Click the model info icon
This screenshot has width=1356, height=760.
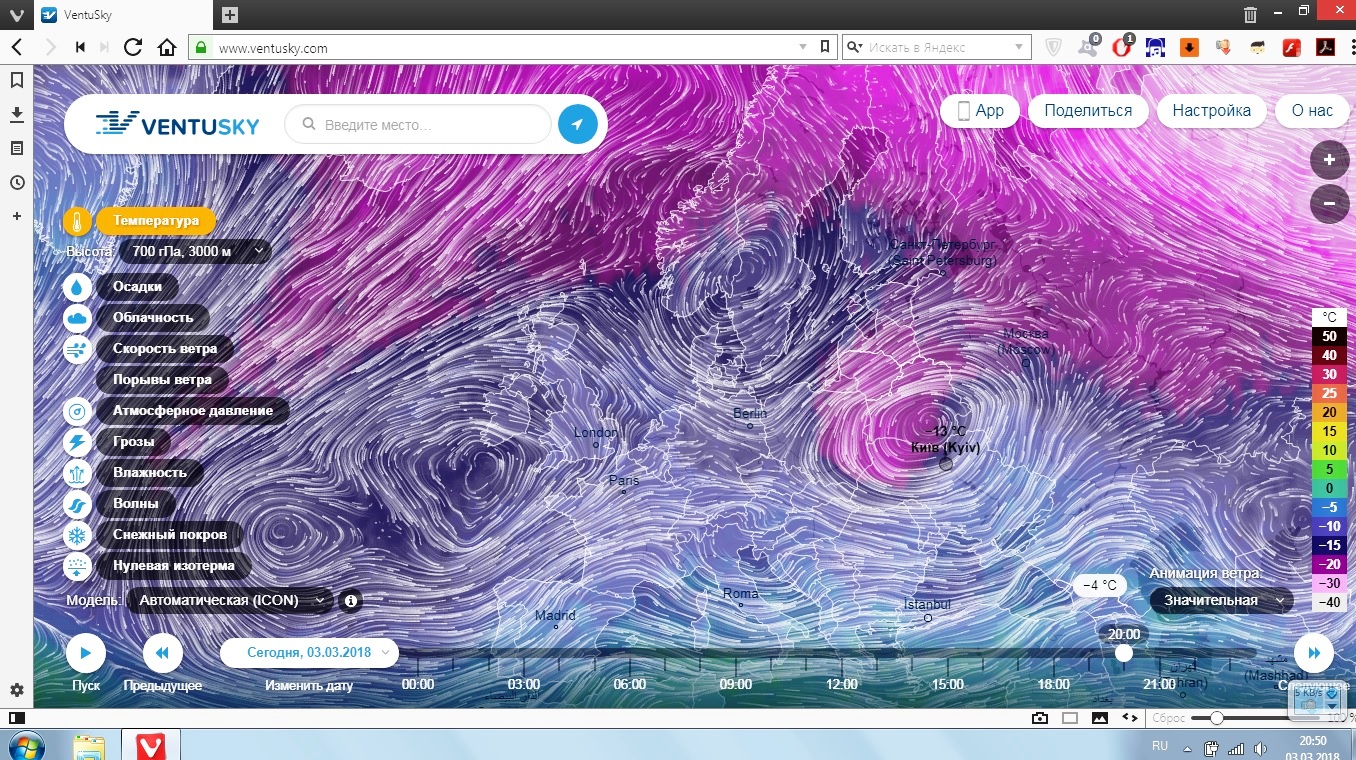click(350, 601)
